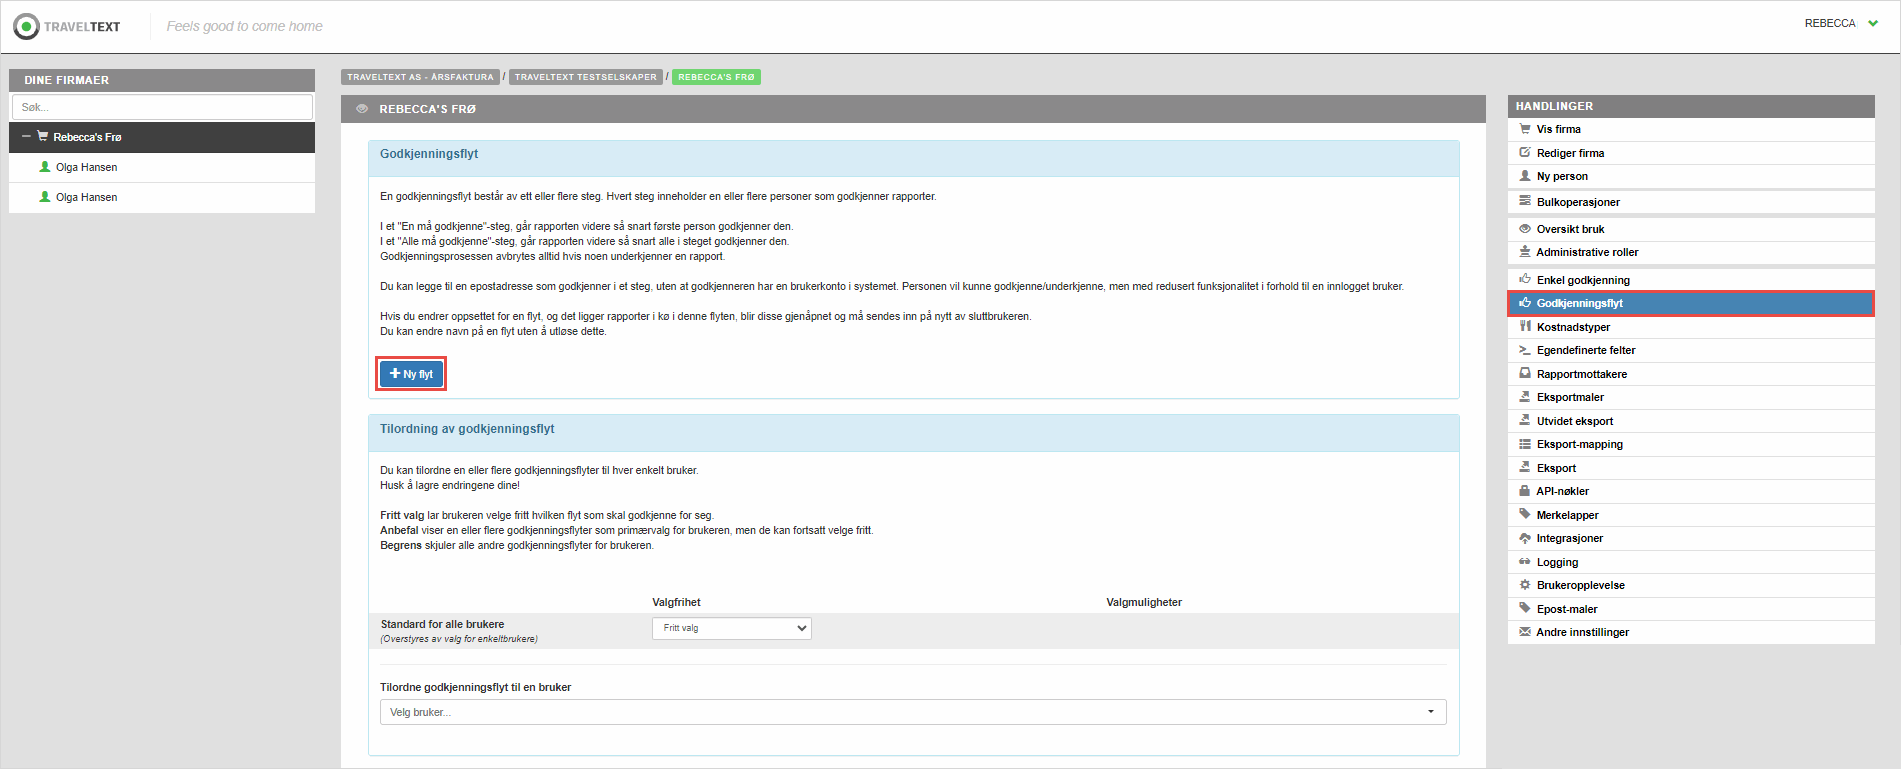Select first Olga Hansen in company list
This screenshot has width=1901, height=769.
tap(86, 167)
